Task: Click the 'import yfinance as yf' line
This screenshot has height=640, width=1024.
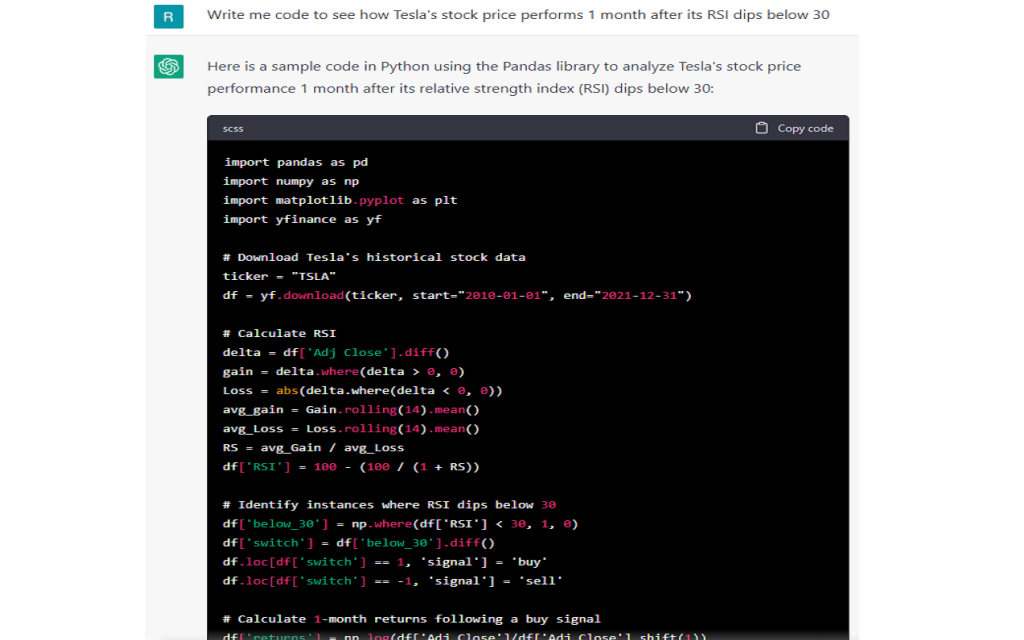Action: point(302,219)
